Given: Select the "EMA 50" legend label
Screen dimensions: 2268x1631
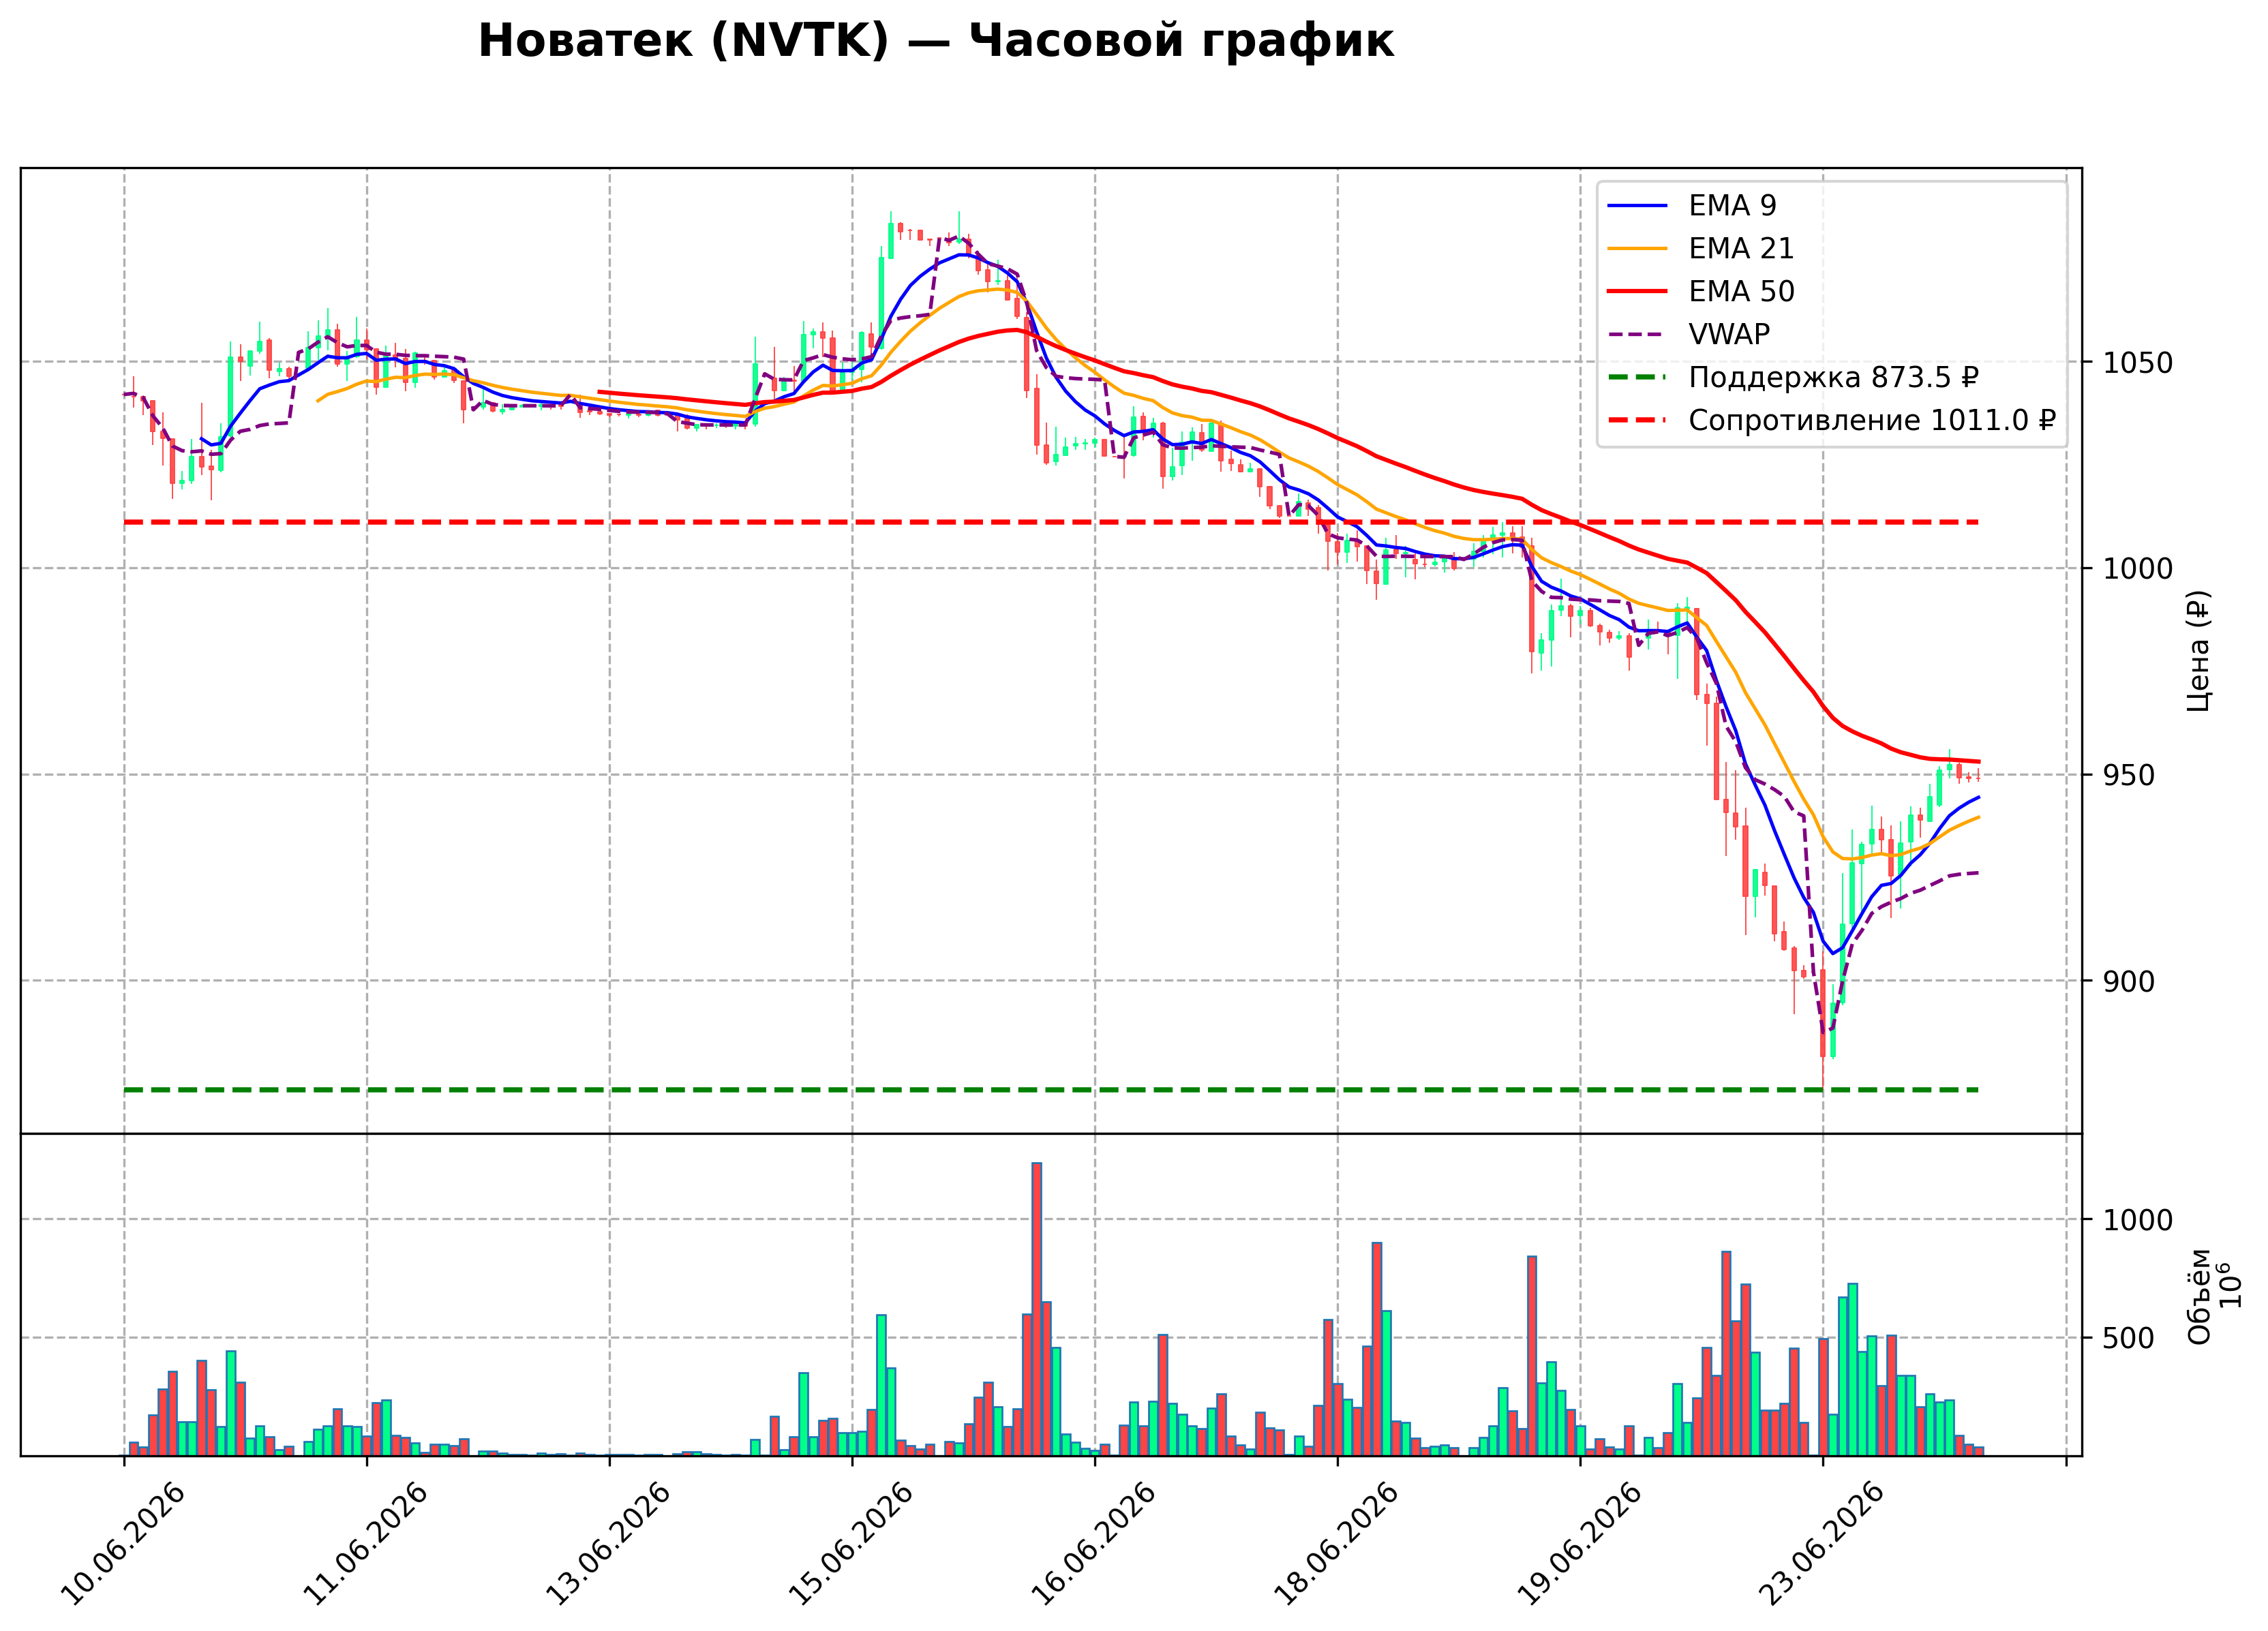Looking at the screenshot, I should (1741, 291).
